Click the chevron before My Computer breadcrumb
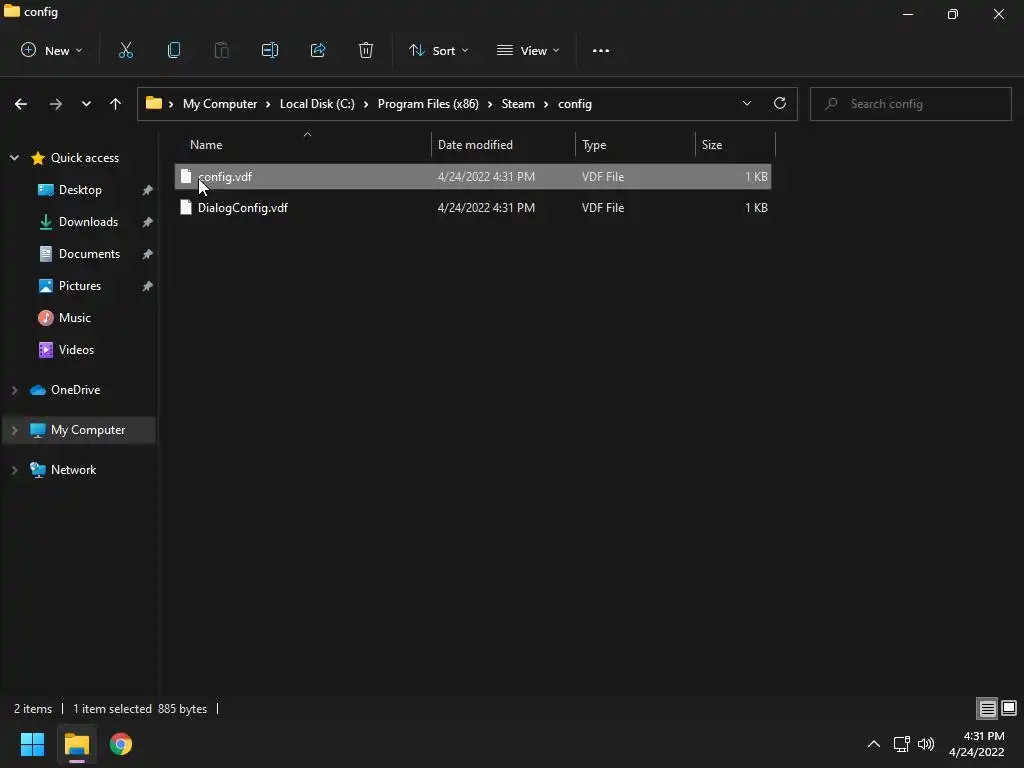Viewport: 1024px width, 768px height. point(171,104)
